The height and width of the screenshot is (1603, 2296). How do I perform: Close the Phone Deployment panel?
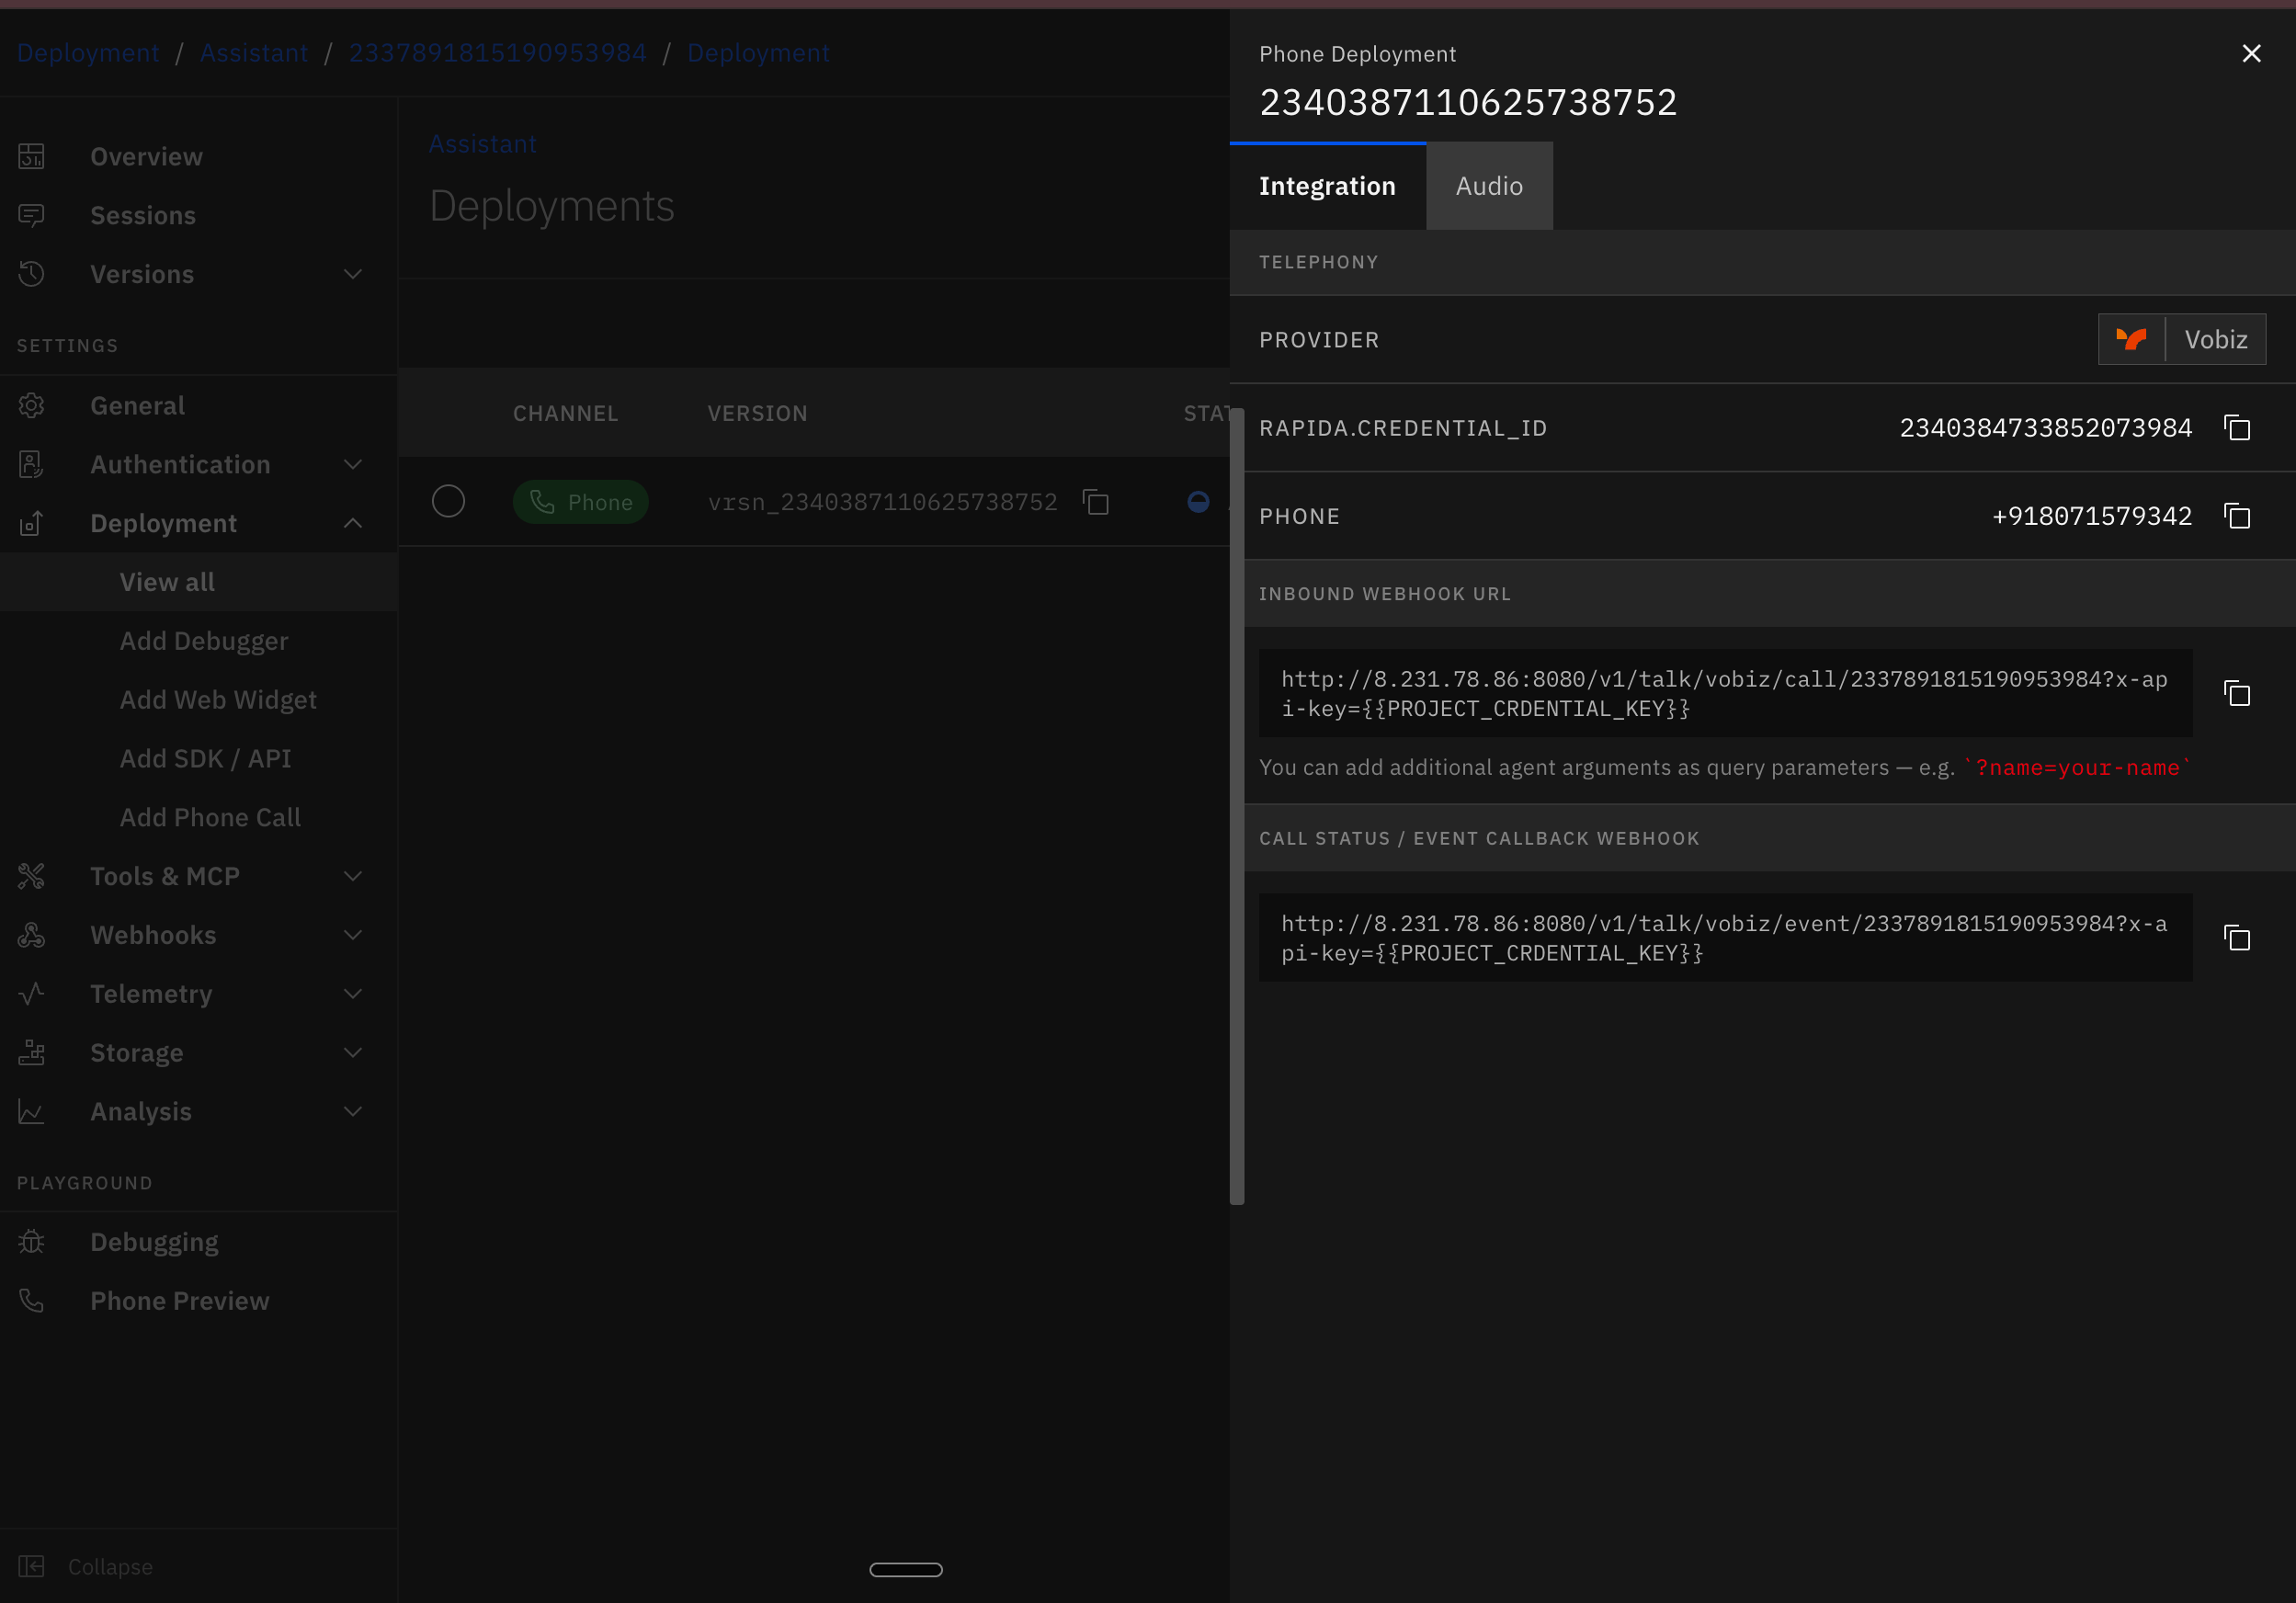tap(2251, 54)
